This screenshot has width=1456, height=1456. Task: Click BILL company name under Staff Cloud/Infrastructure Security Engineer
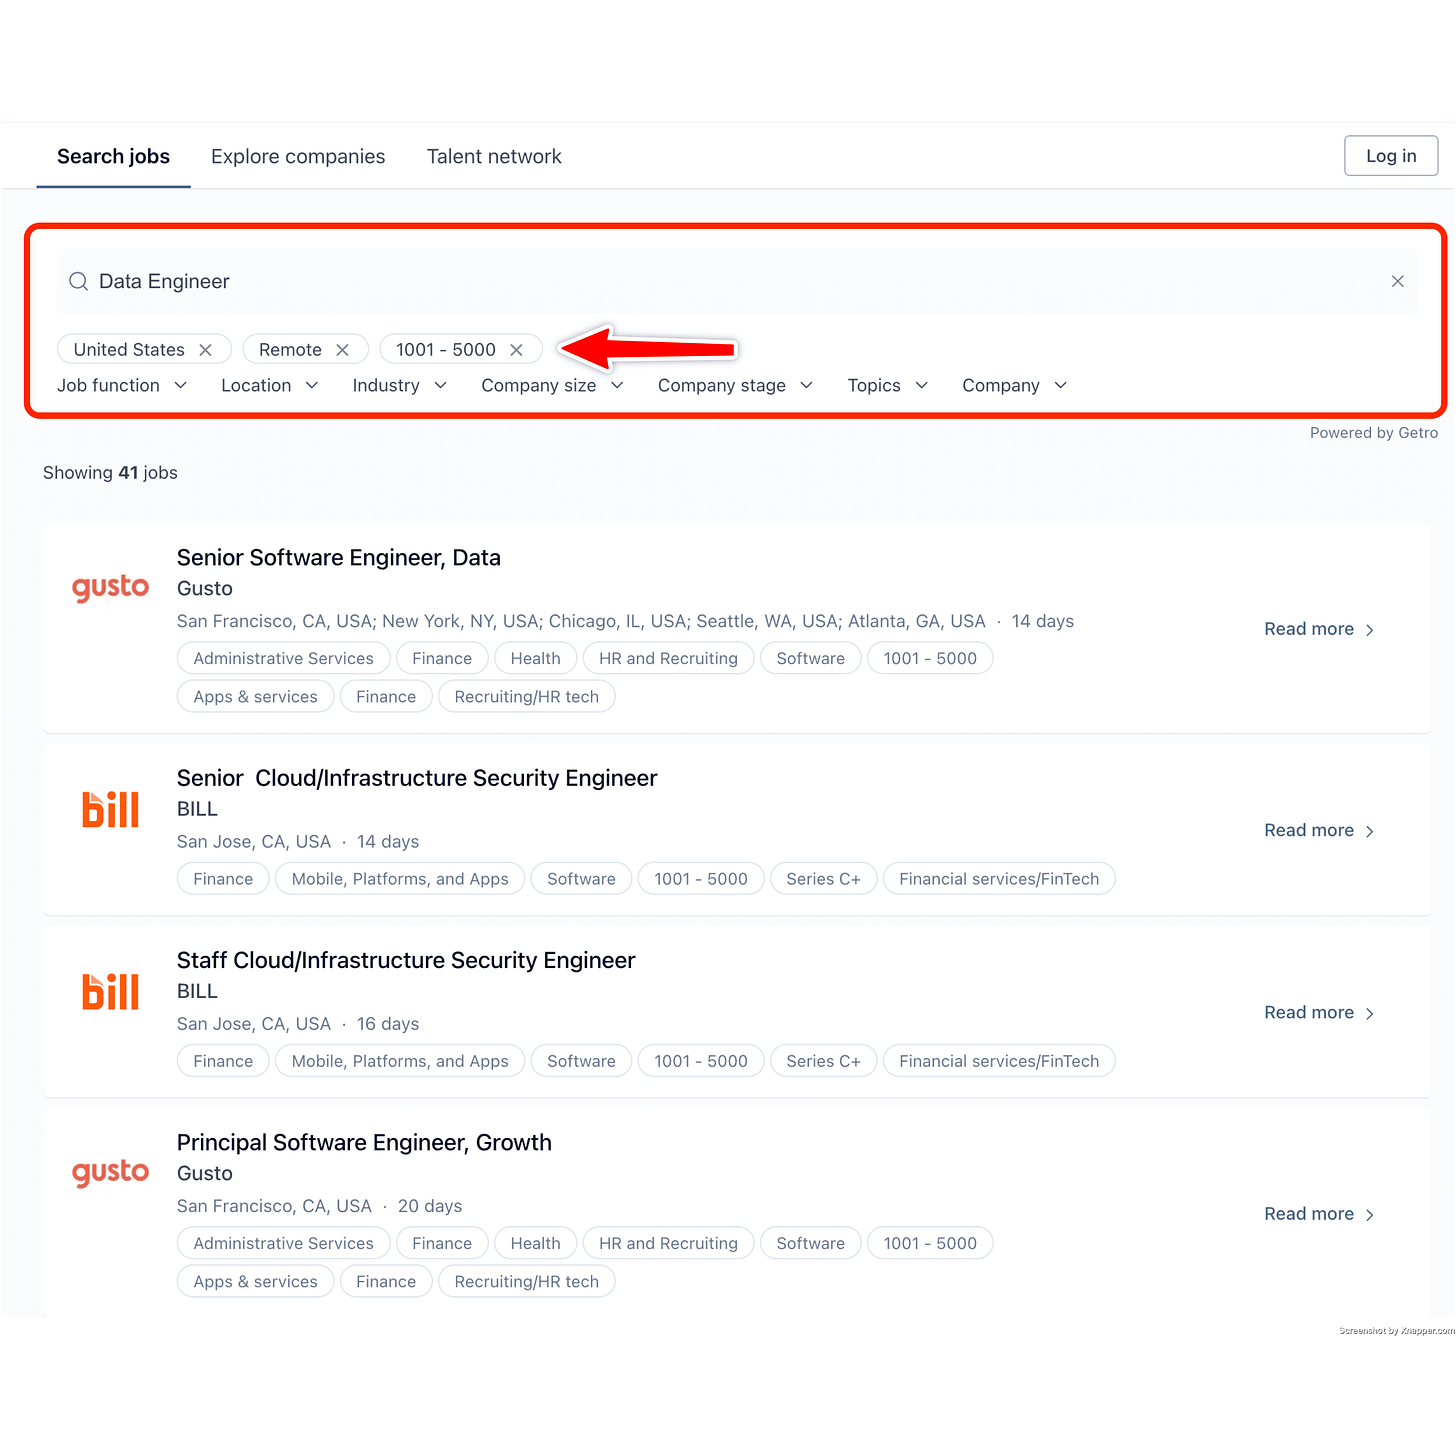click(197, 991)
